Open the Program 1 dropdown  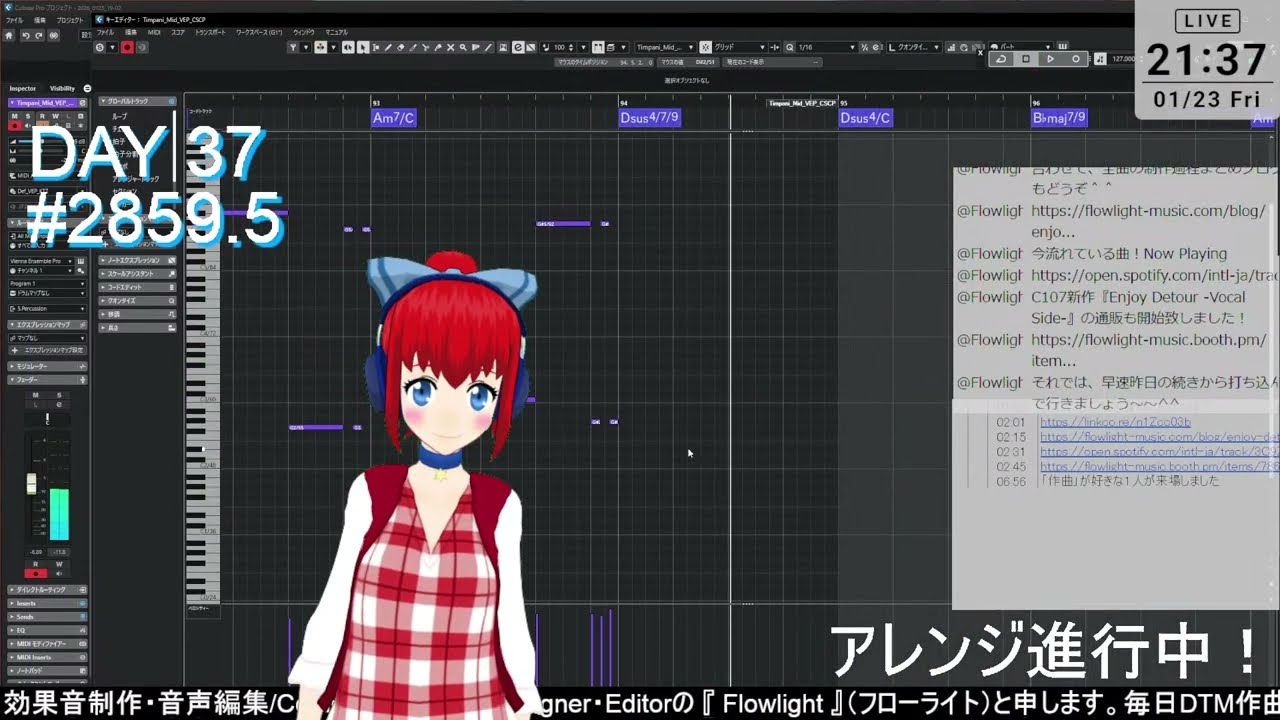pyautogui.click(x=47, y=283)
